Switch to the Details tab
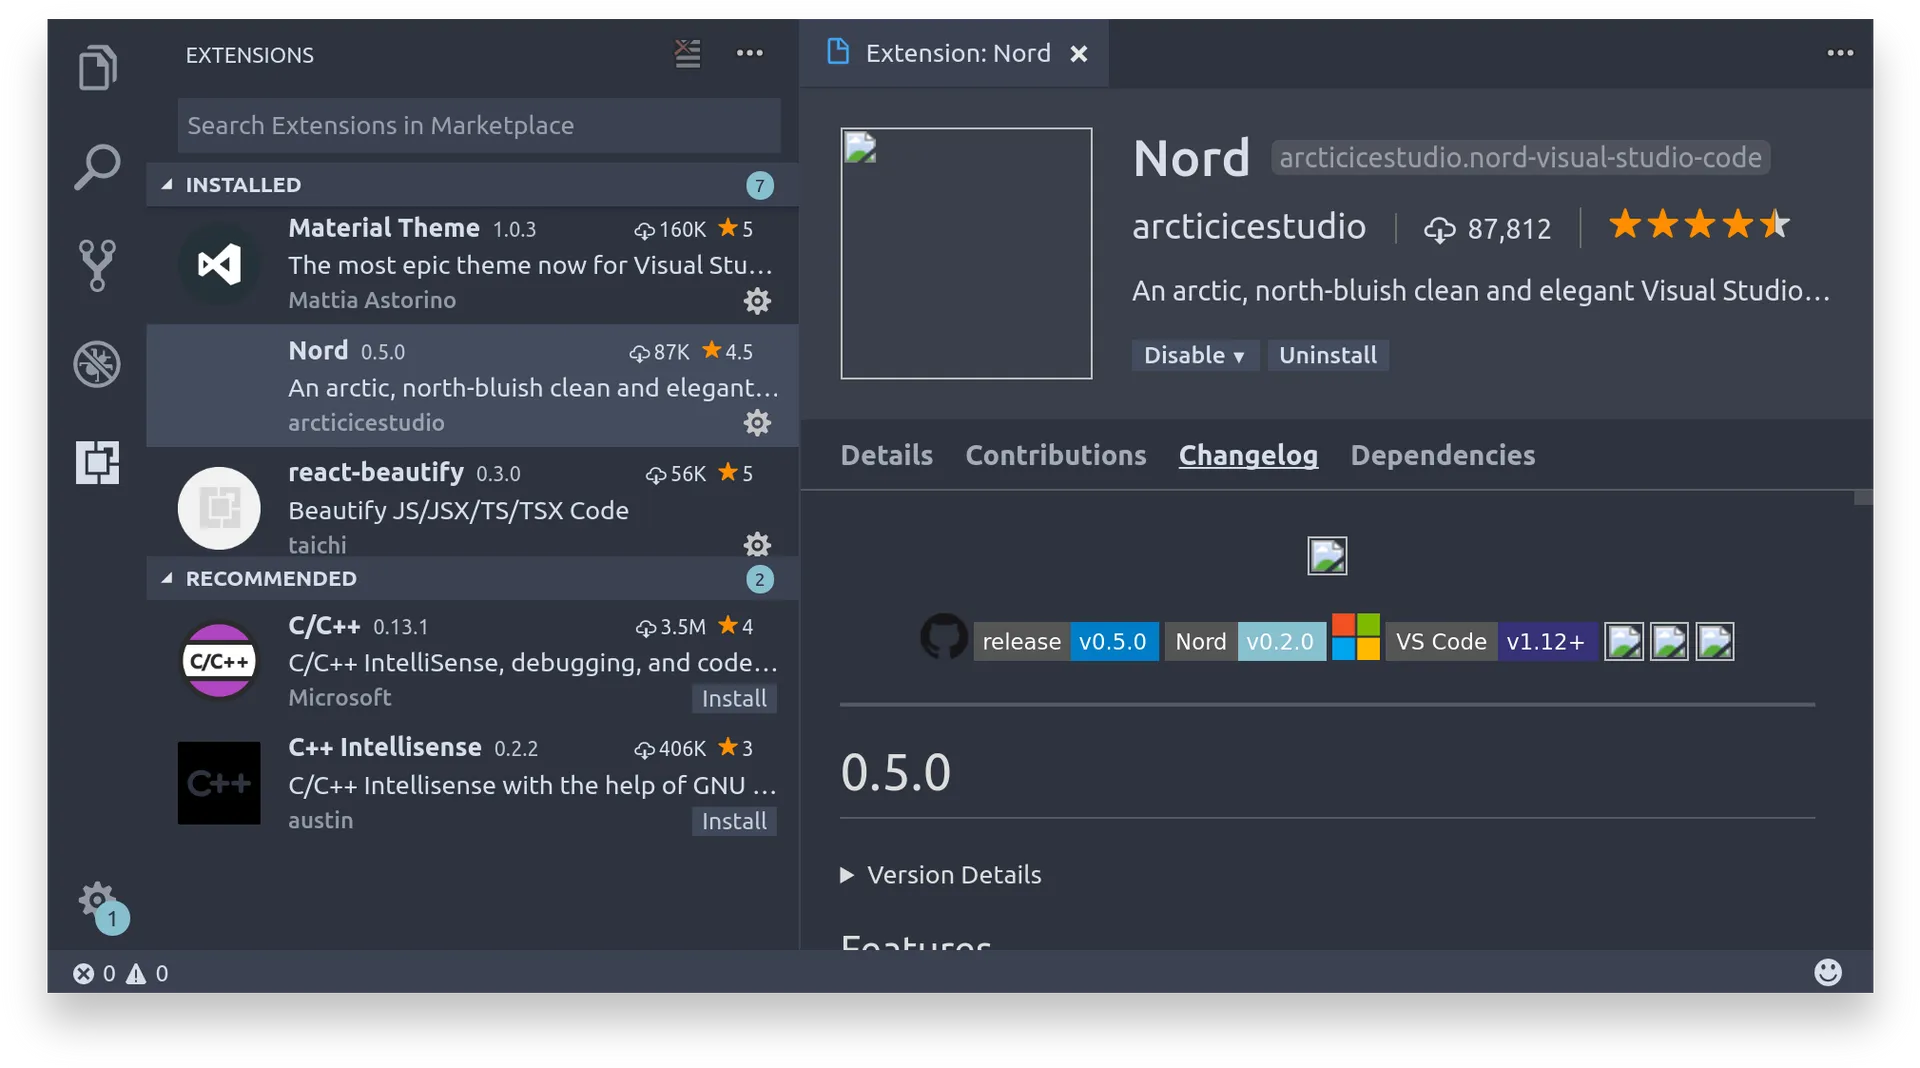This screenshot has height=1068, width=1920. (886, 455)
